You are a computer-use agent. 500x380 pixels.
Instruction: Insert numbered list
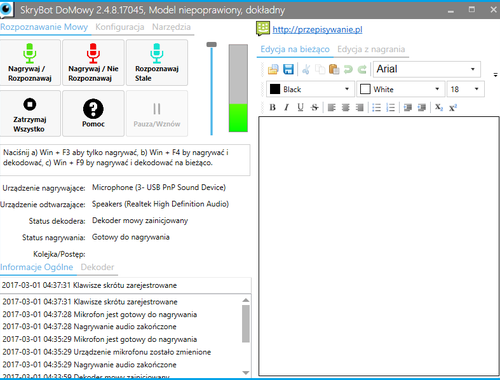(390, 107)
